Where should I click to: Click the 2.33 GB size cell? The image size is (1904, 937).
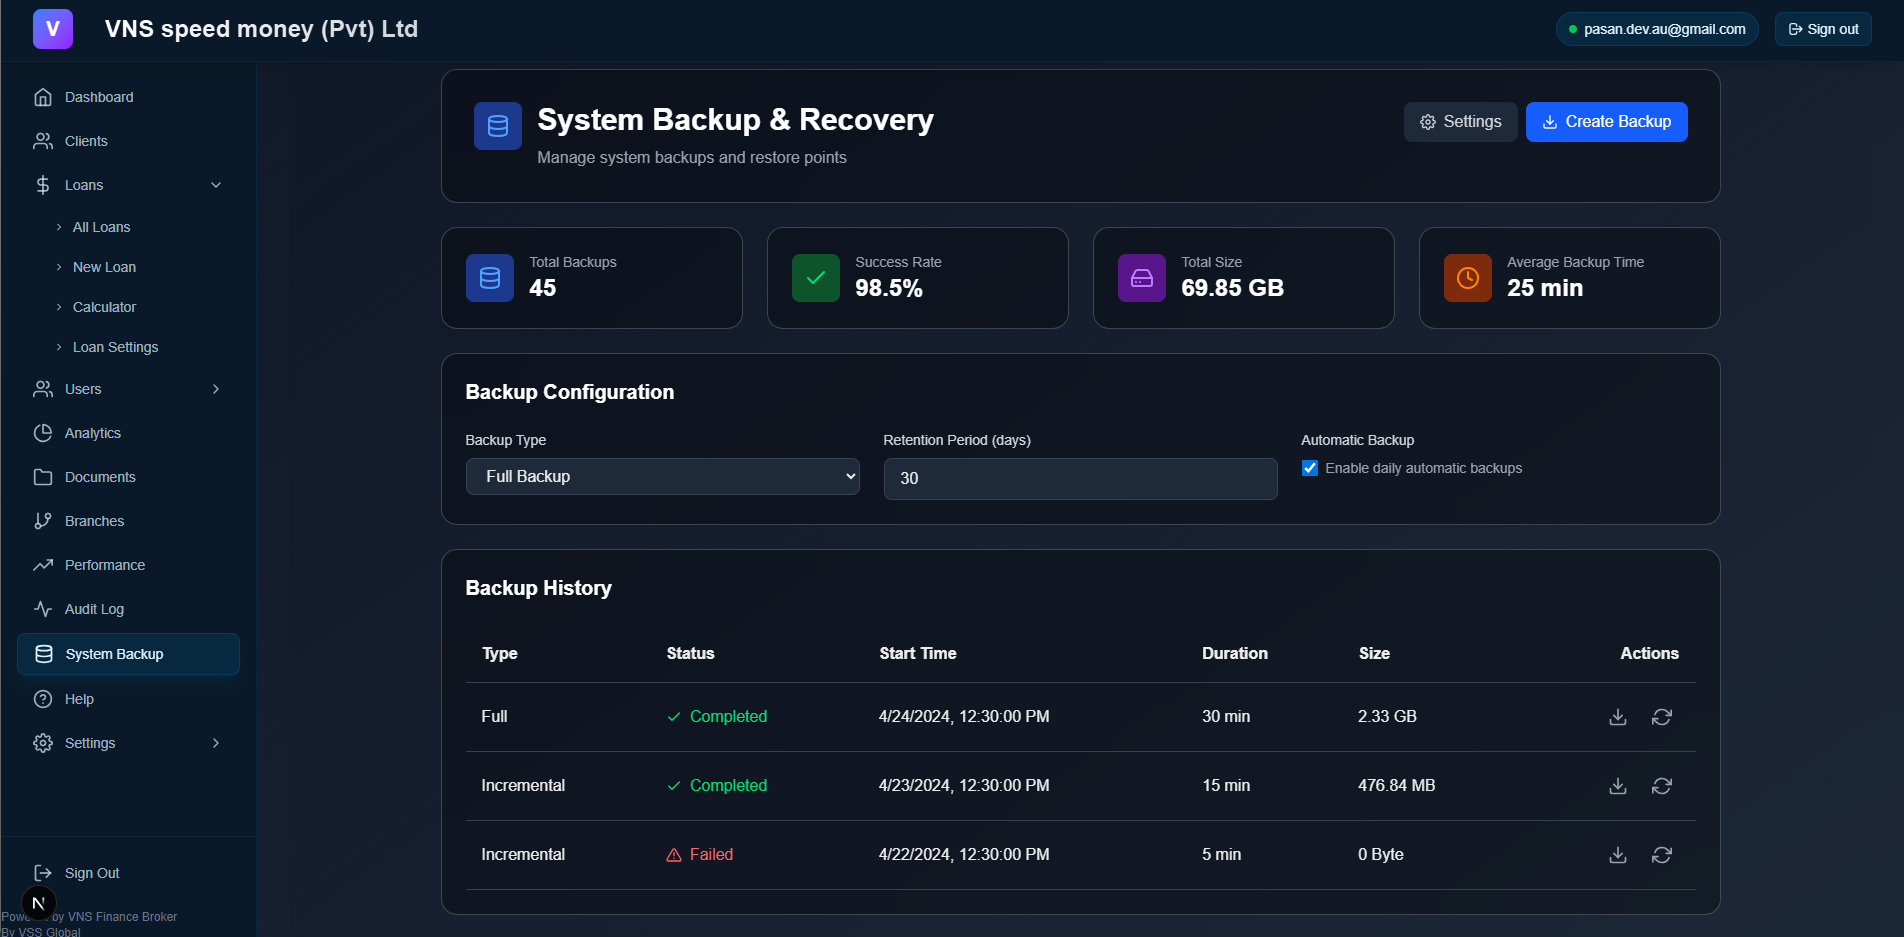pyautogui.click(x=1387, y=716)
